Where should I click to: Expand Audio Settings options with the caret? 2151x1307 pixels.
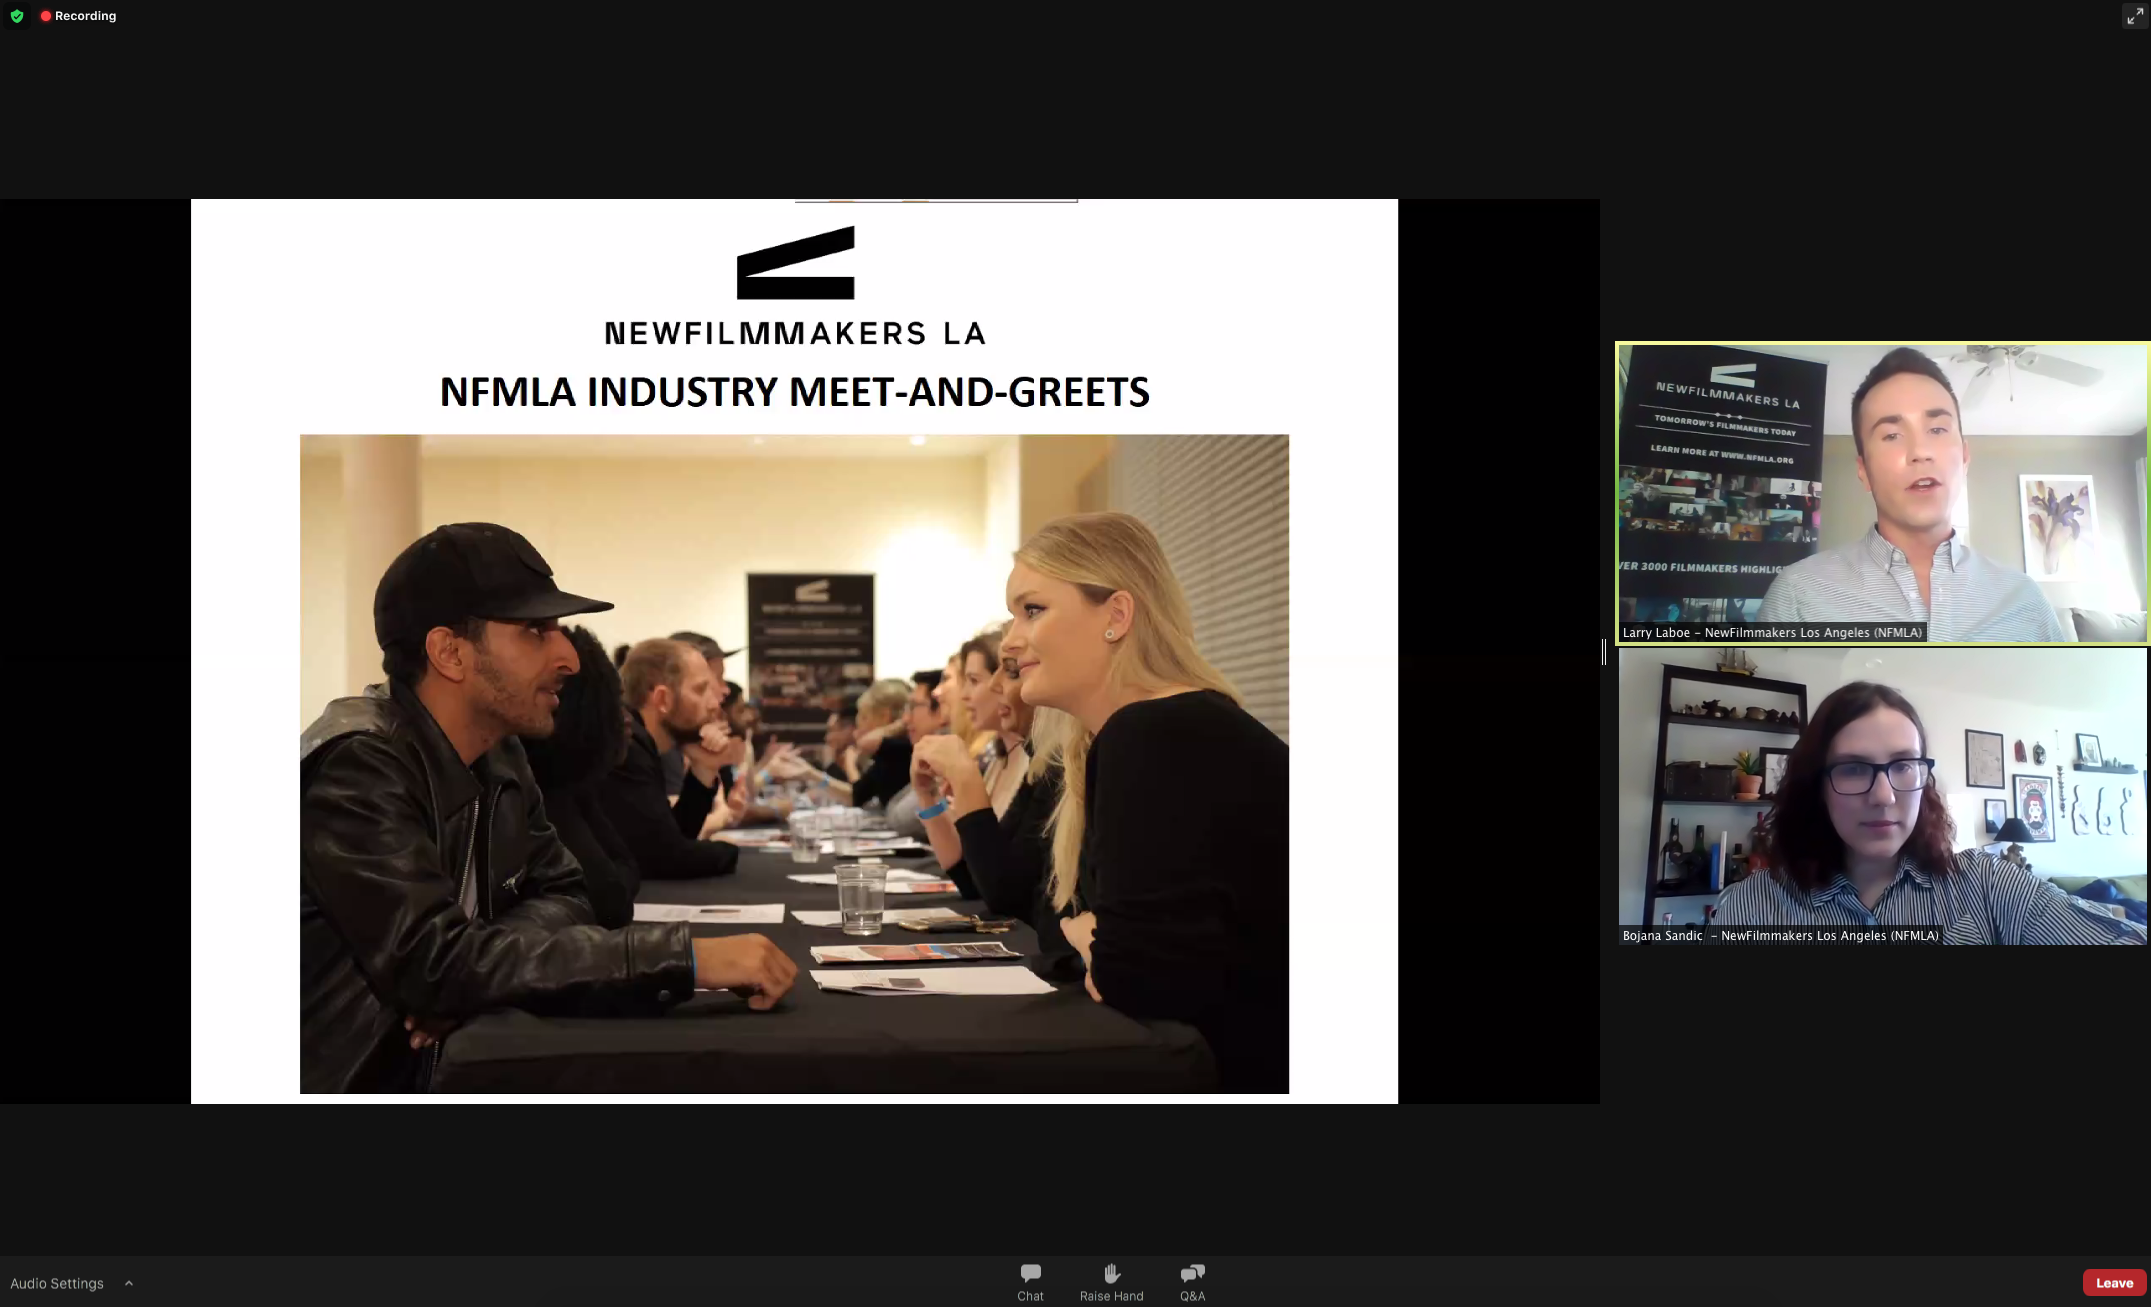pos(129,1283)
